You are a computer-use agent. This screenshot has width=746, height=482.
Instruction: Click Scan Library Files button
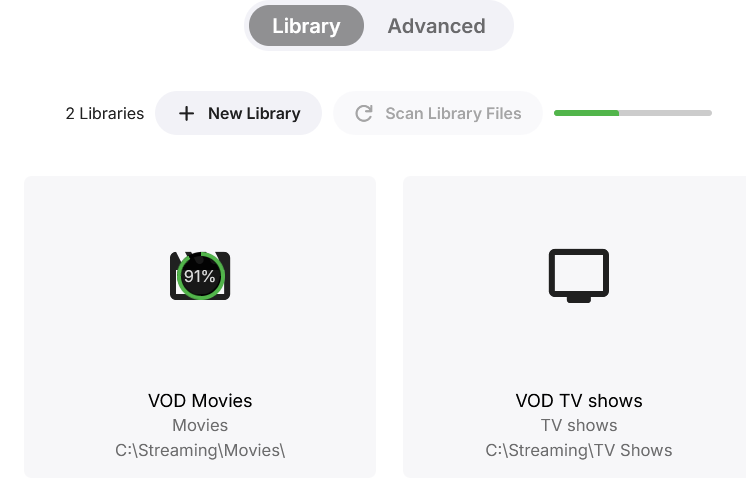438,113
